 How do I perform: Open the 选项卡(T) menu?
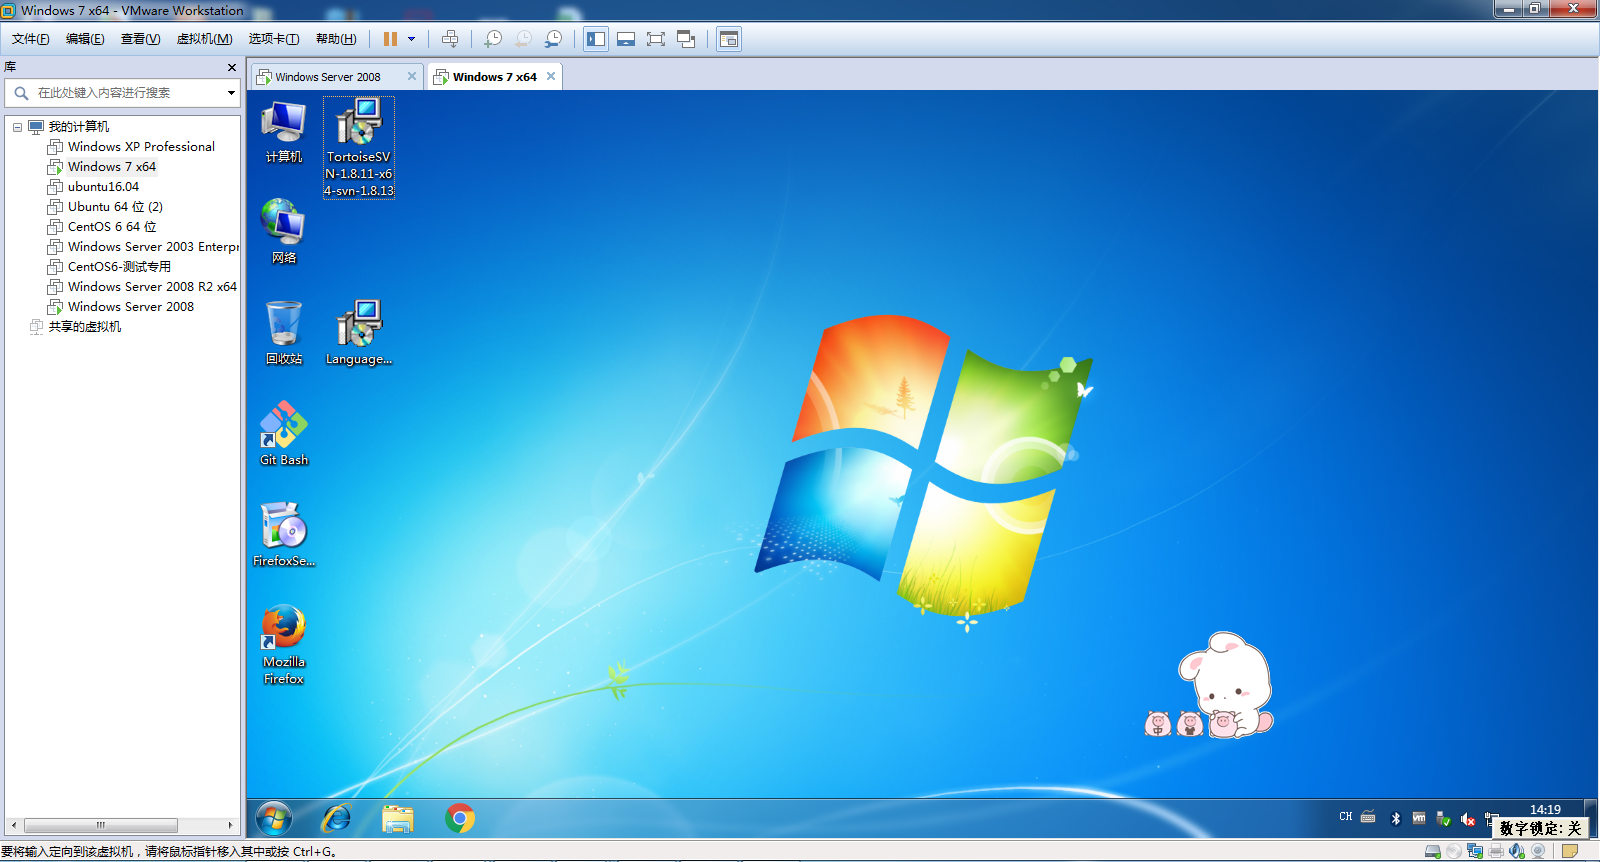273,39
